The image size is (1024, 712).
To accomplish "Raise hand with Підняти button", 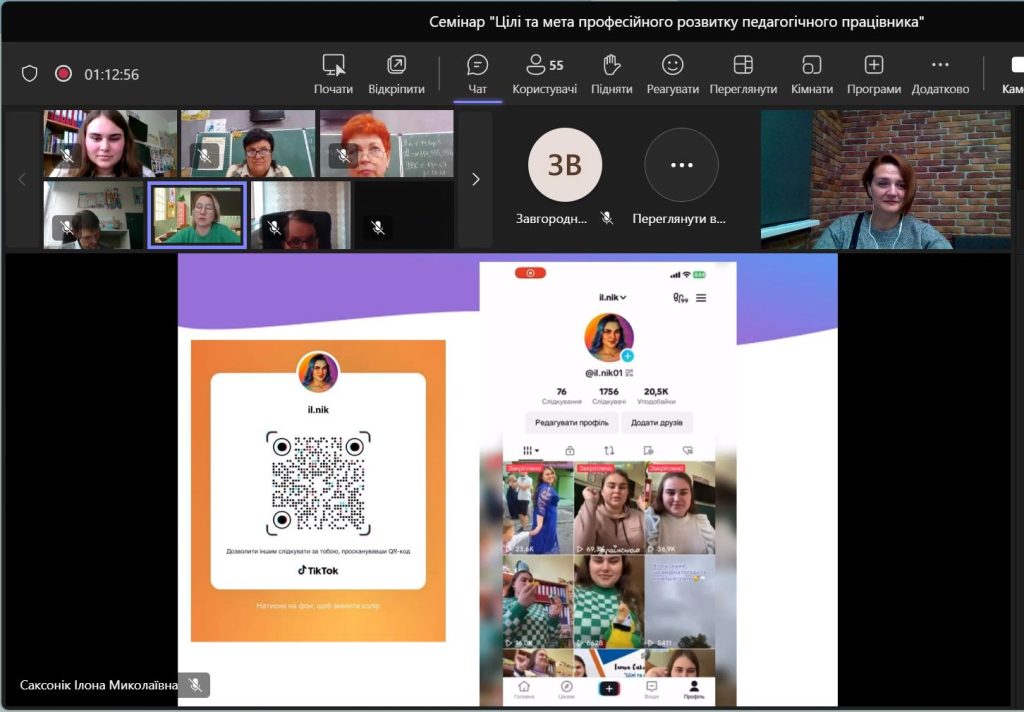I will click(x=611, y=74).
